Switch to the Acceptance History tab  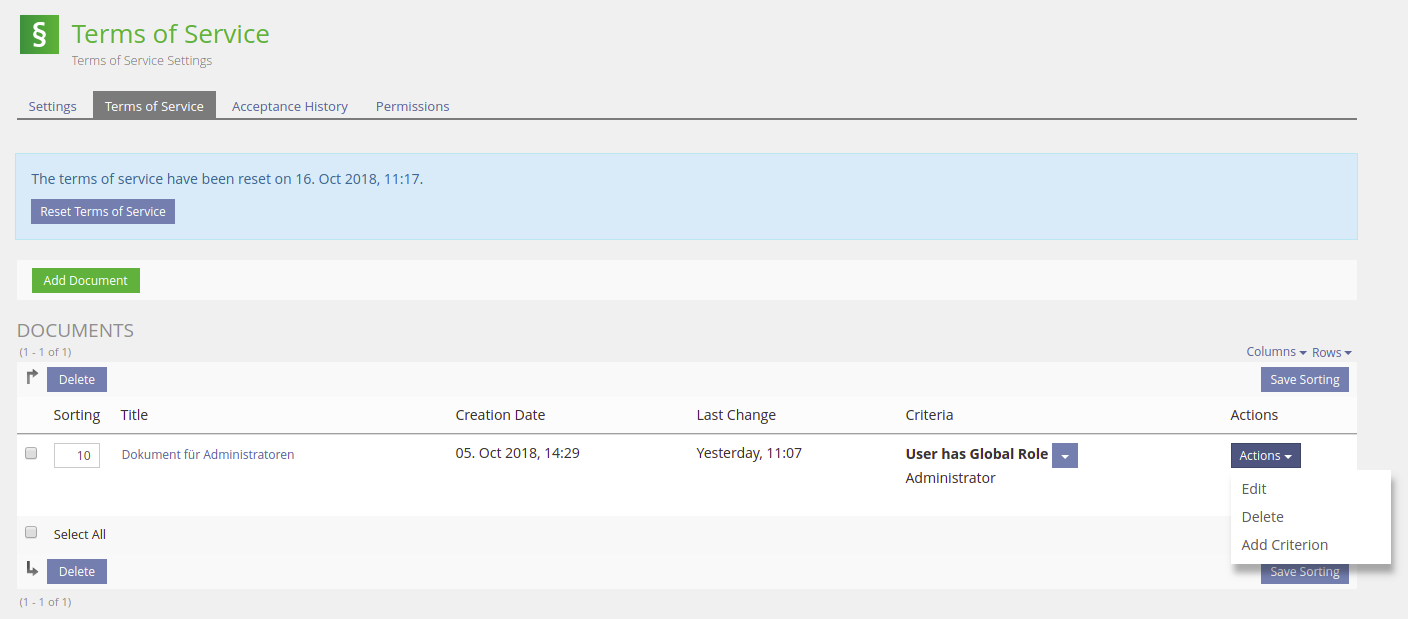tap(290, 106)
